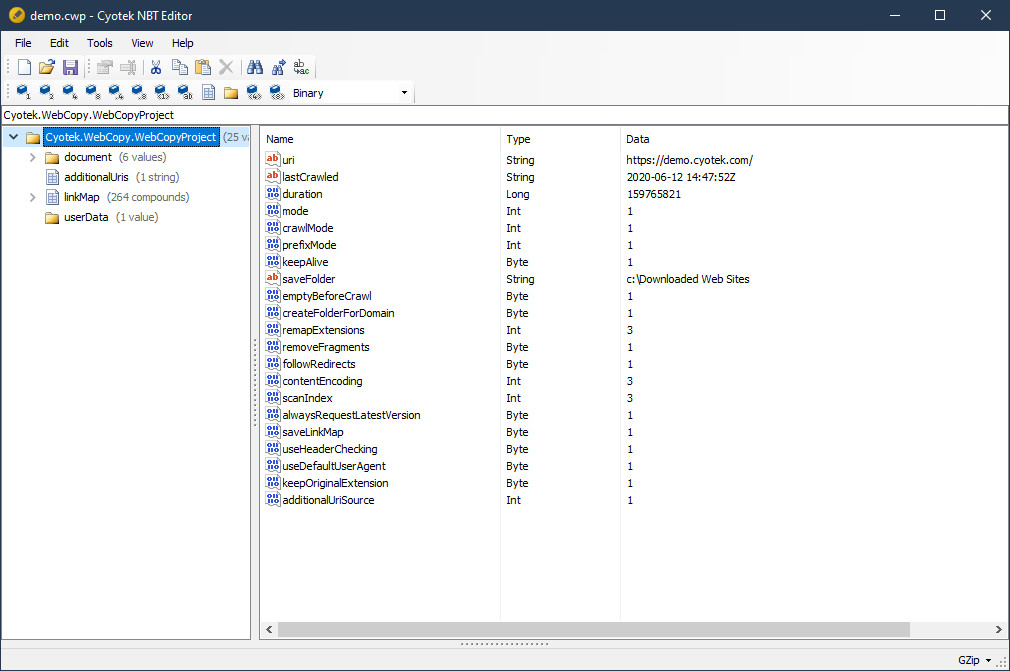Add a Short tag (icon labeled 2)
Screen dimensions: 1010x671
pos(46,92)
